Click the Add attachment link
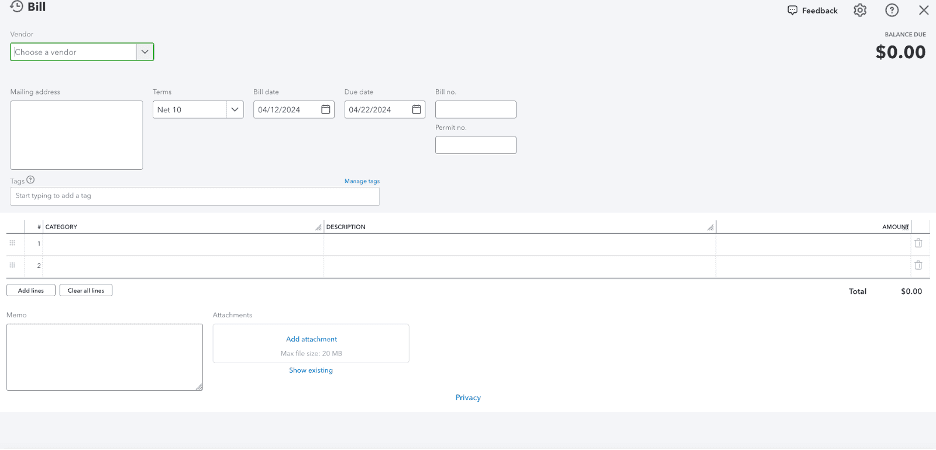 (311, 339)
